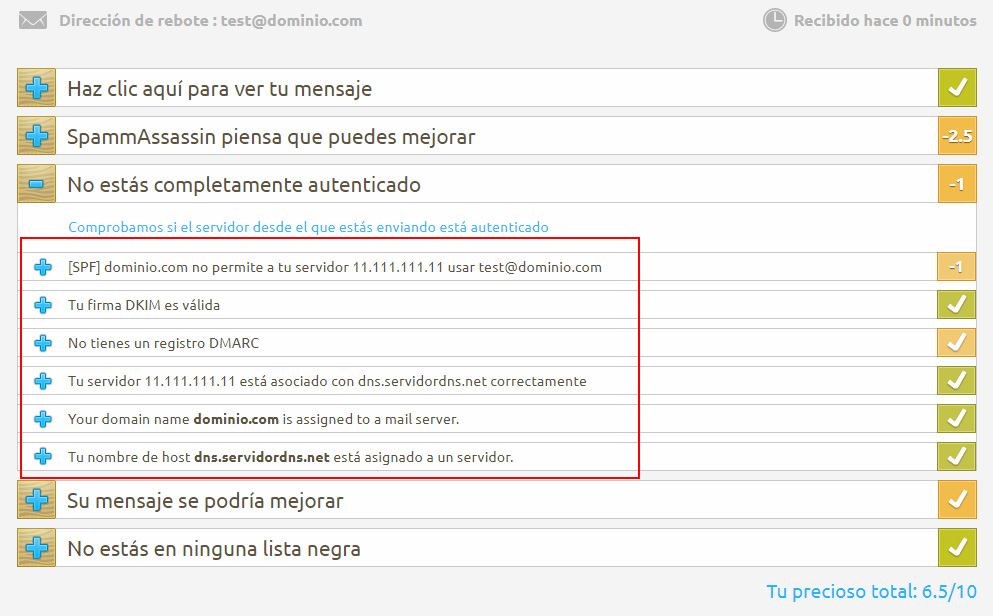Screen dimensions: 993x616
Task: Click the envelope icon beside bounce address
Action: tap(32, 21)
